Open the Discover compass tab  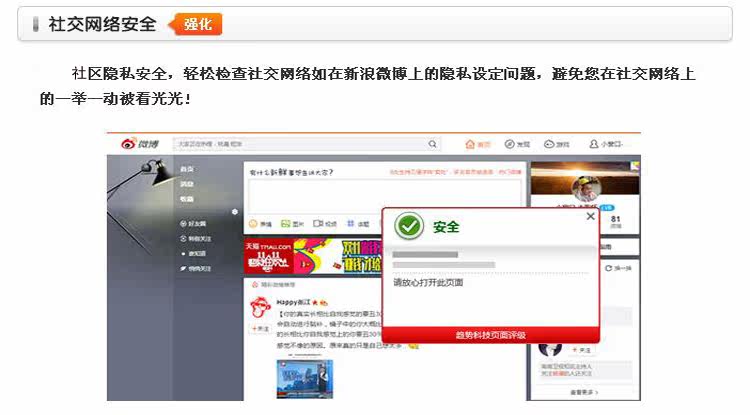[x=517, y=144]
